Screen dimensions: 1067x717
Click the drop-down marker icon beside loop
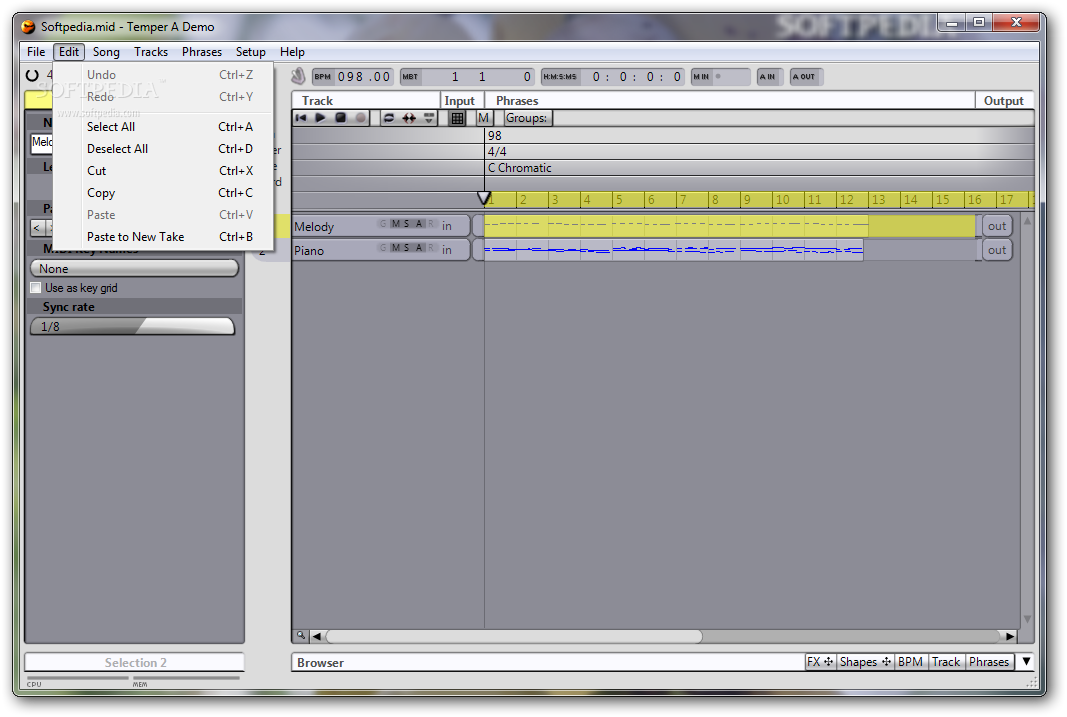[429, 118]
